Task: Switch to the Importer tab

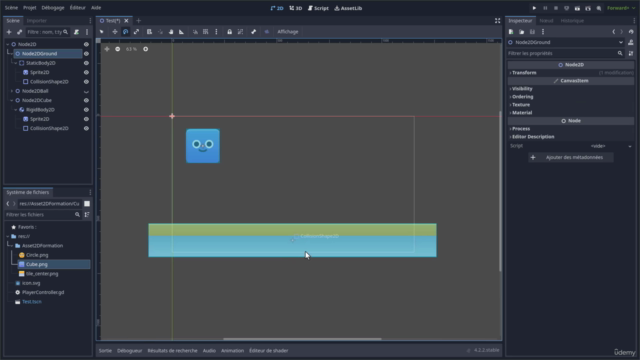Action: point(37,20)
